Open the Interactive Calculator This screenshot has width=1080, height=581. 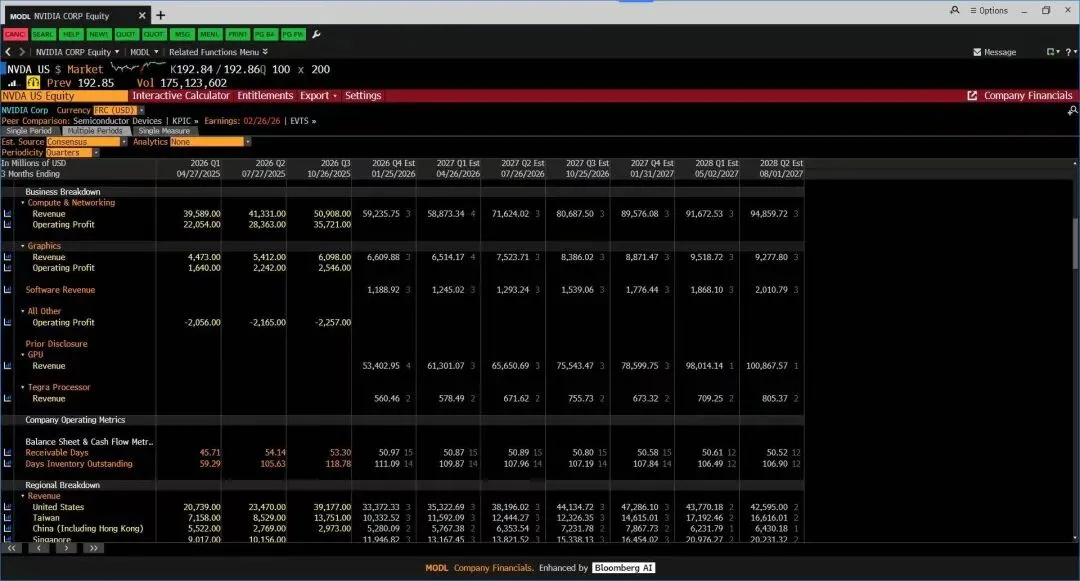pos(180,96)
